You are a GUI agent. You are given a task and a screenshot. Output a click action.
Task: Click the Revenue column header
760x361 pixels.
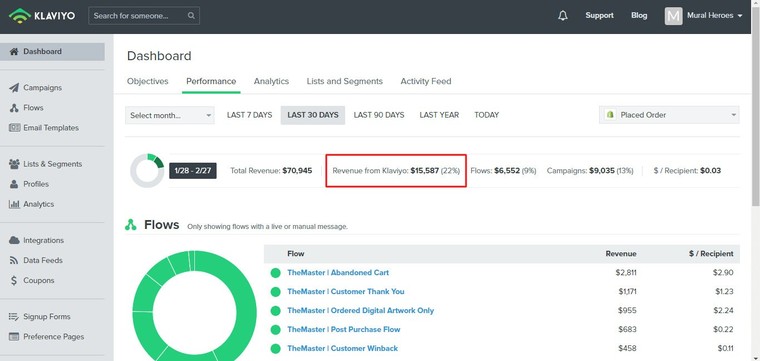(x=621, y=254)
